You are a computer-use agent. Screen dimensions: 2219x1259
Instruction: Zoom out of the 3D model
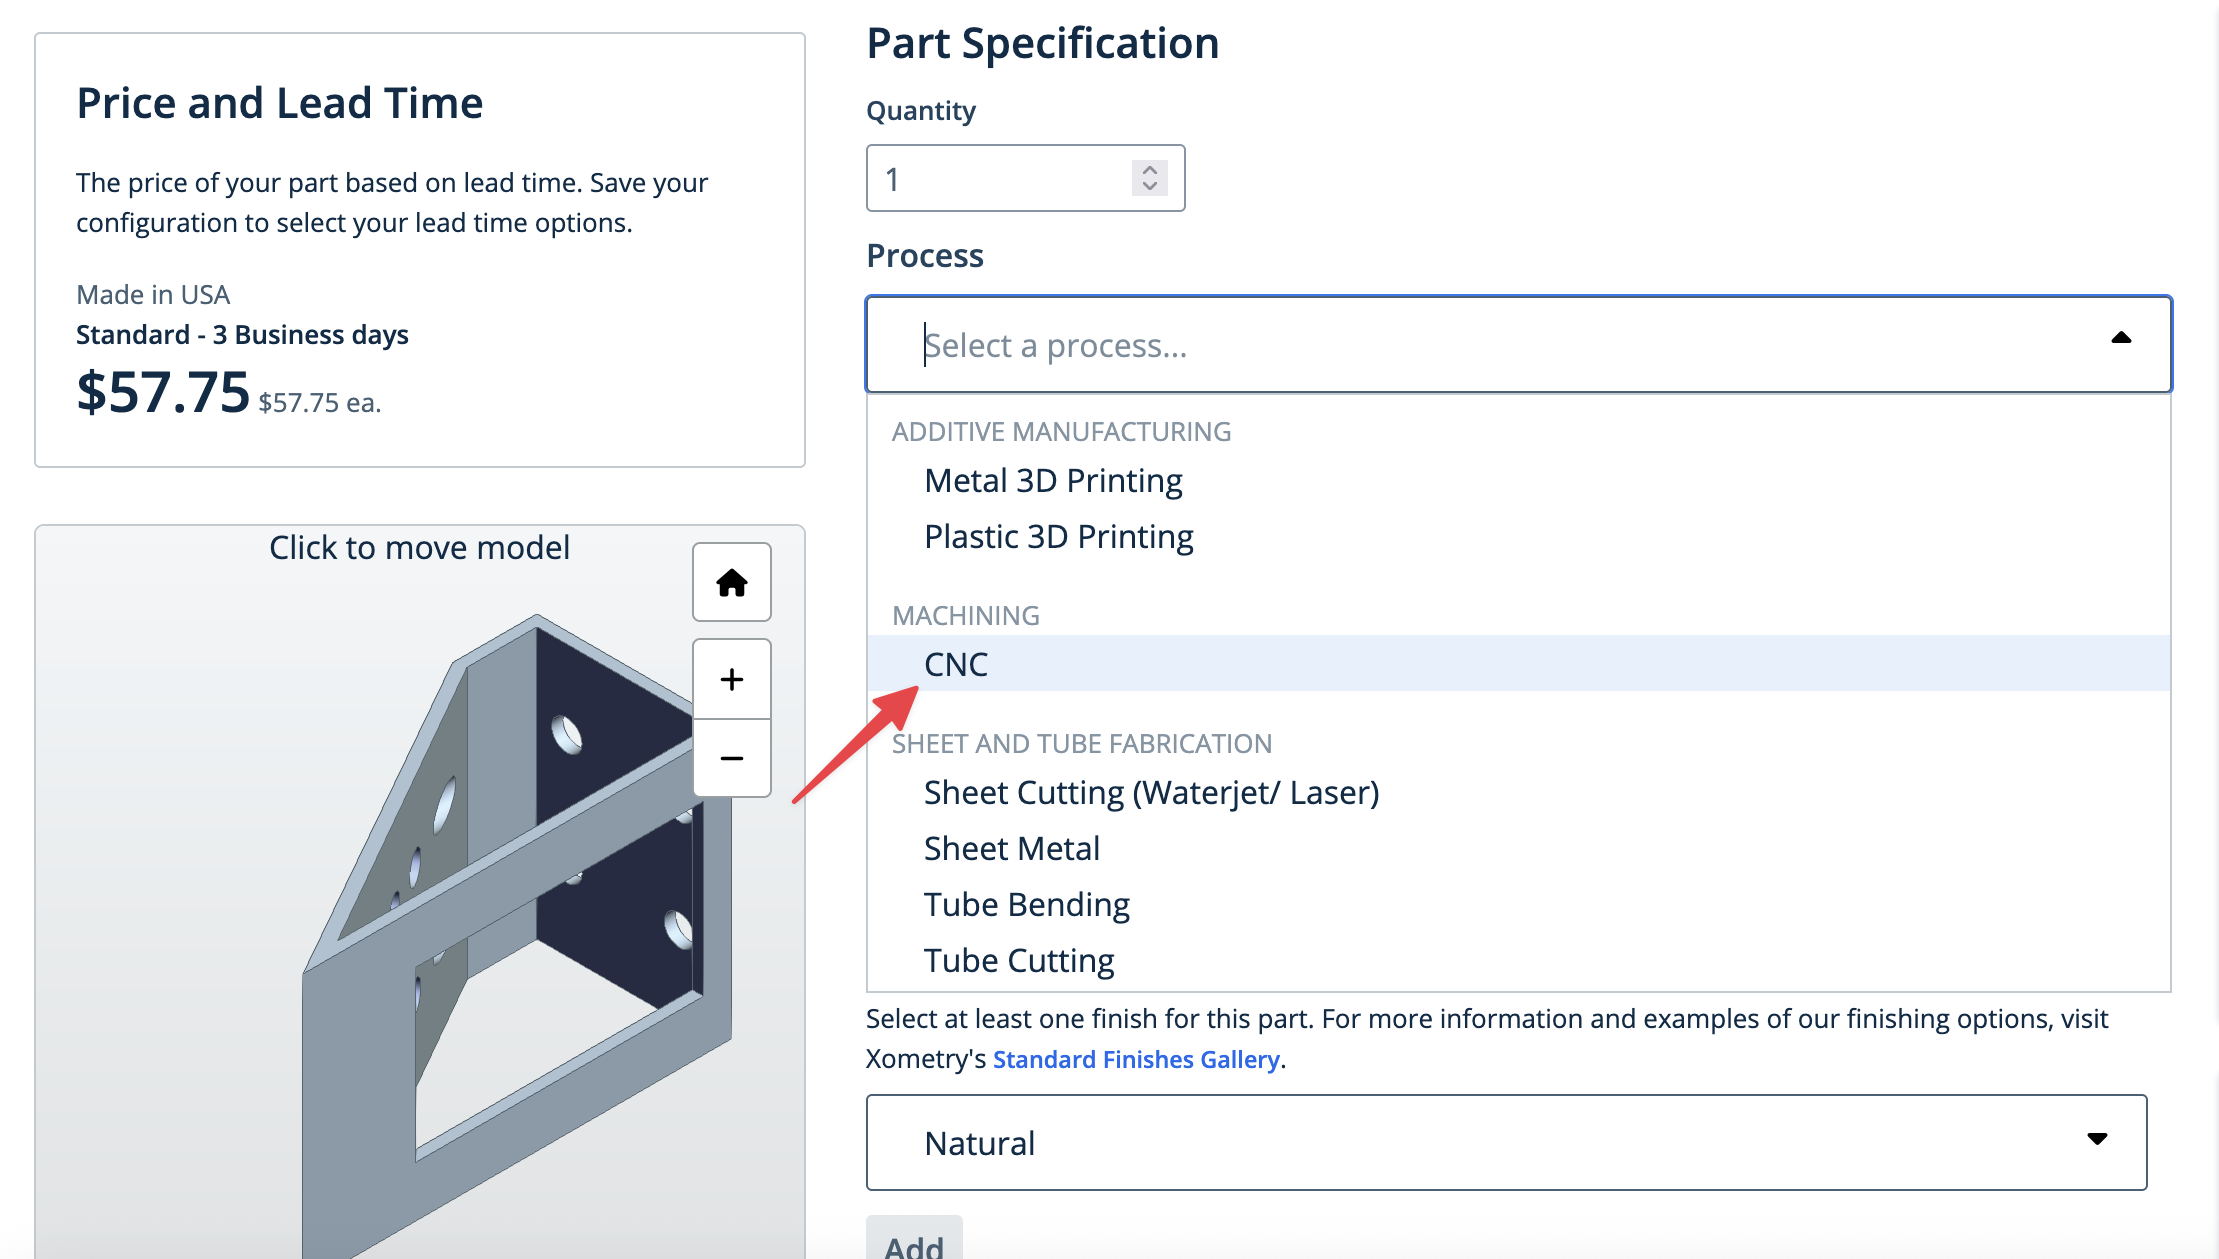pyautogui.click(x=731, y=758)
